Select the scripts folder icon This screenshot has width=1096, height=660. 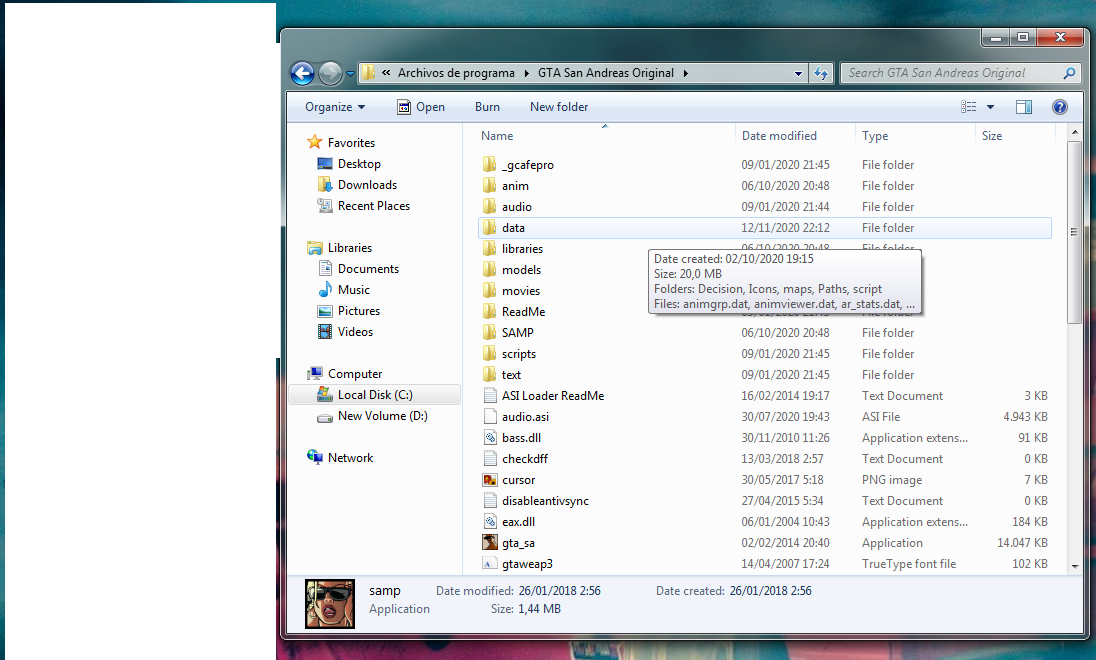(x=489, y=353)
